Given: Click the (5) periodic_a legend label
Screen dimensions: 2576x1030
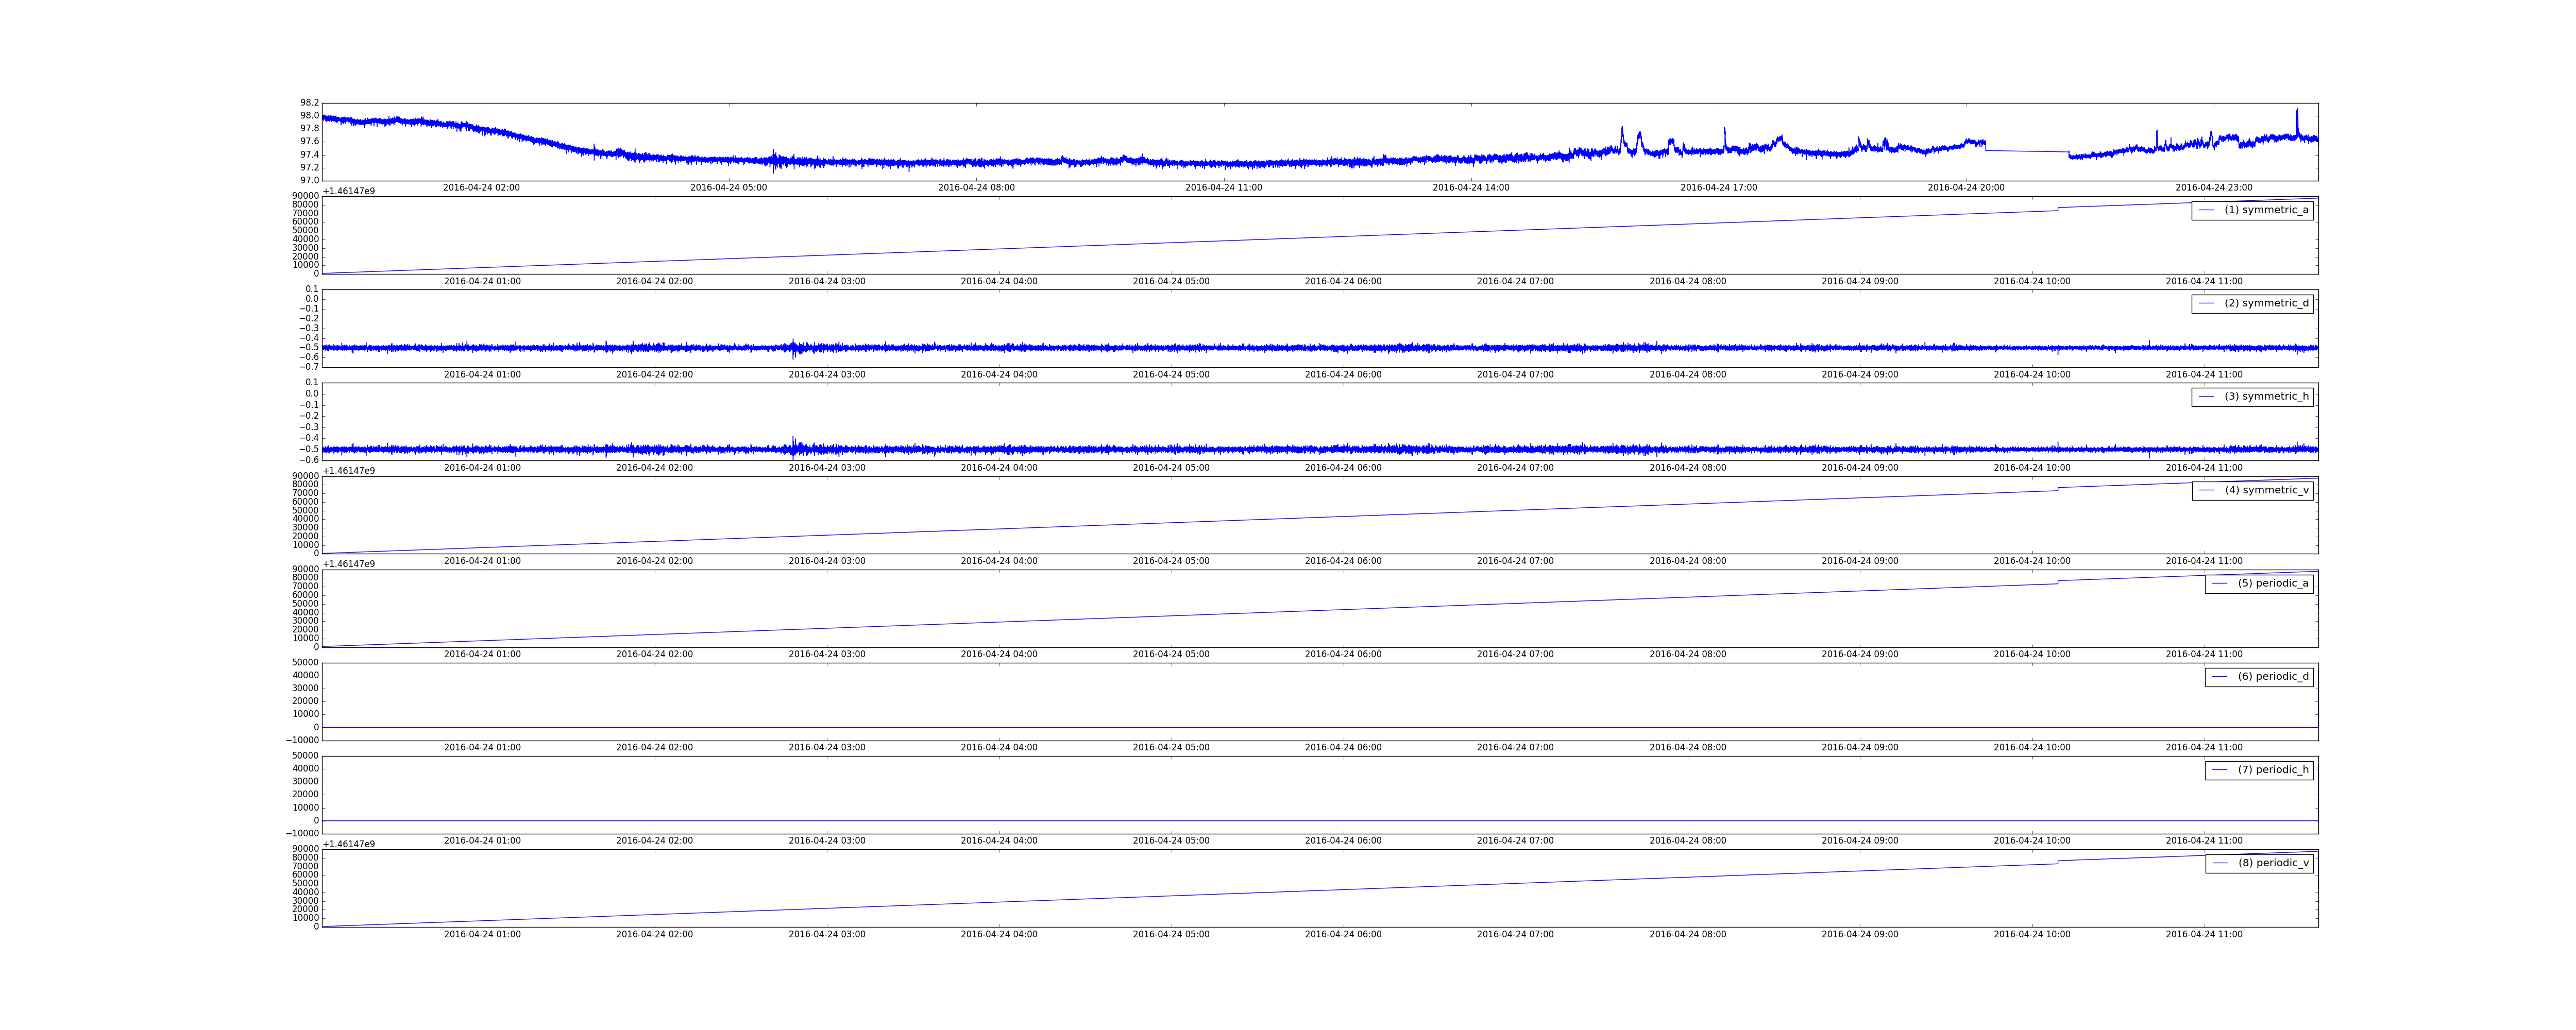Looking at the screenshot, I should tap(2273, 583).
